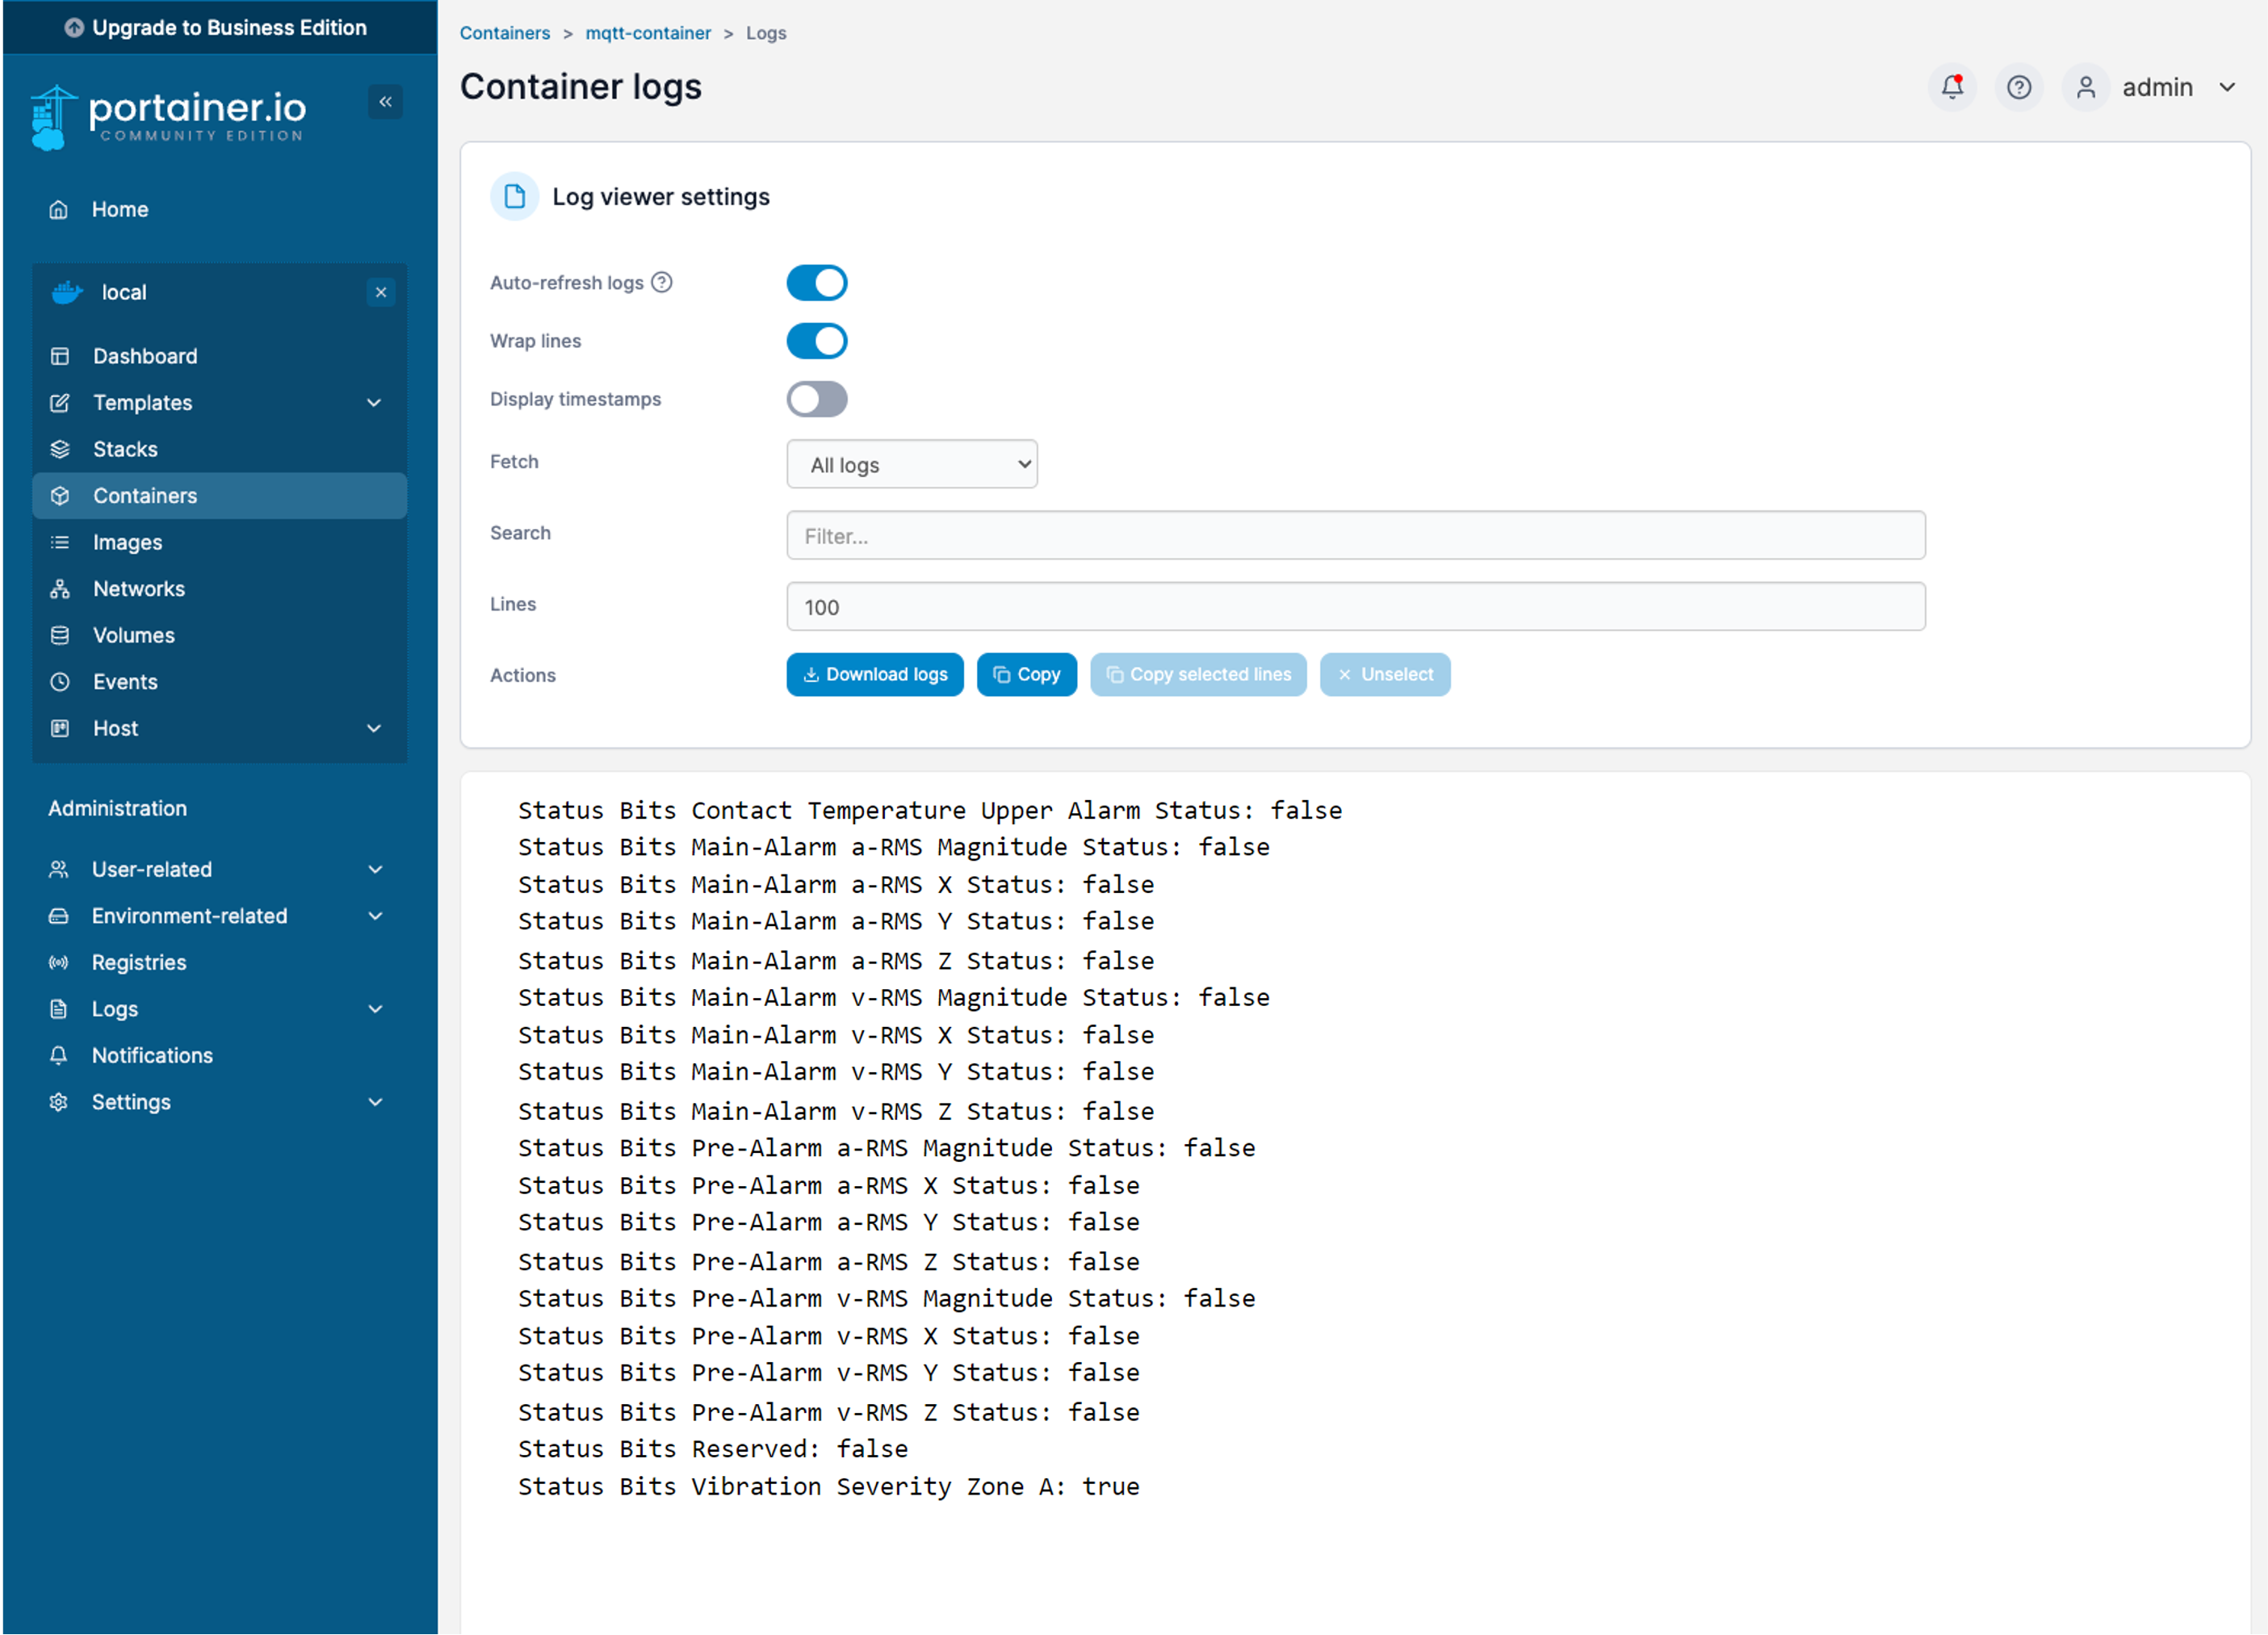The height and width of the screenshot is (1635, 2268).
Task: Click the Auto-refresh logs help tooltip icon
Action: click(662, 282)
